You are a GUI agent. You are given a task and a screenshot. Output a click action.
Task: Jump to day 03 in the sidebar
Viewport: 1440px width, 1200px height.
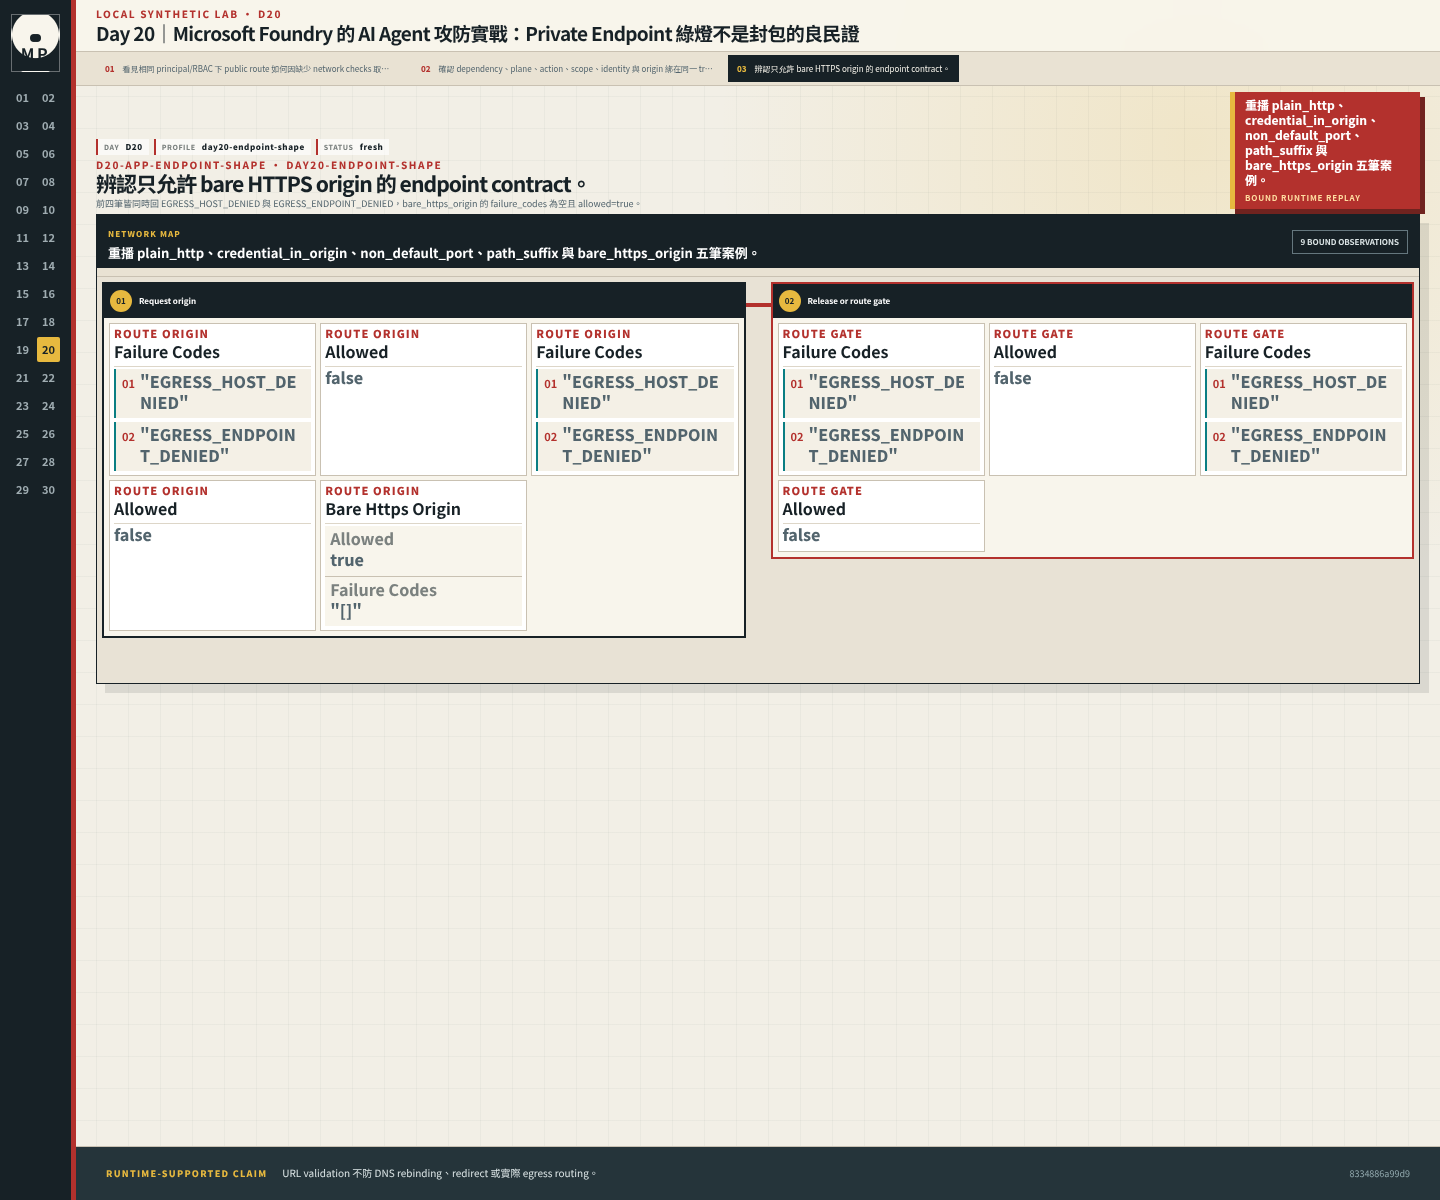click(22, 126)
